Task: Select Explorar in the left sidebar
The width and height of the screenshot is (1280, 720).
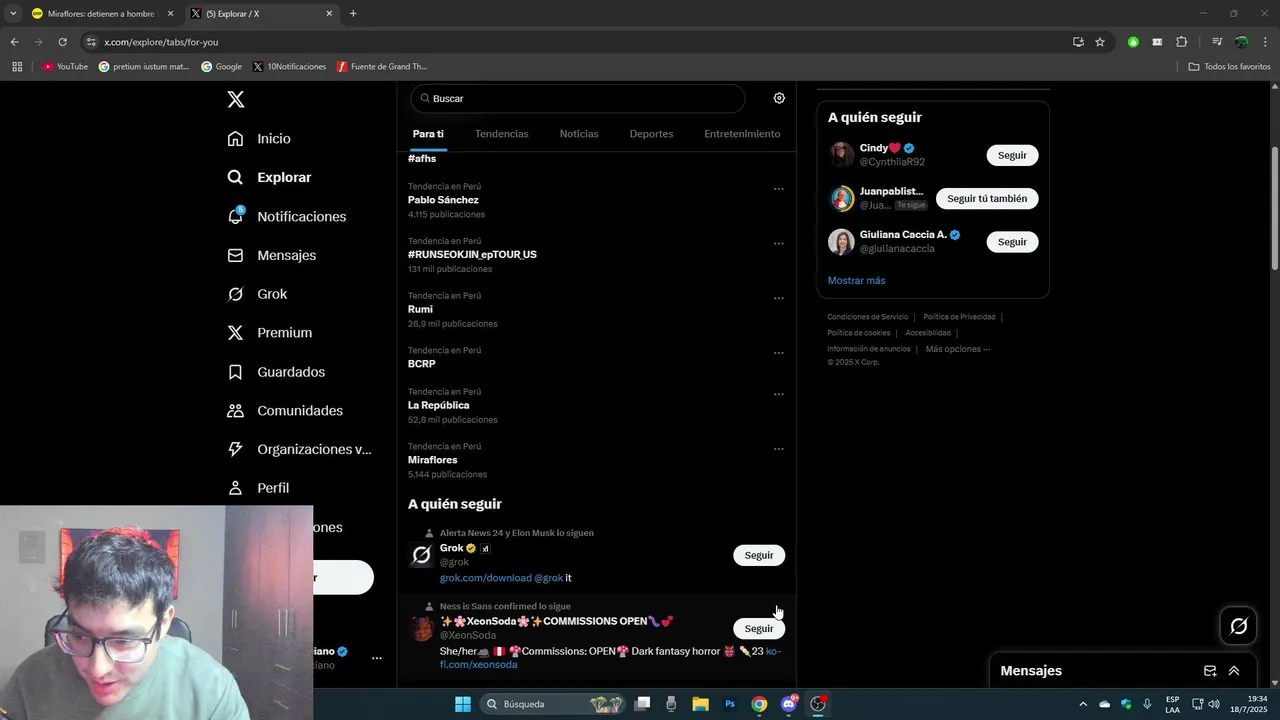Action: click(269, 177)
